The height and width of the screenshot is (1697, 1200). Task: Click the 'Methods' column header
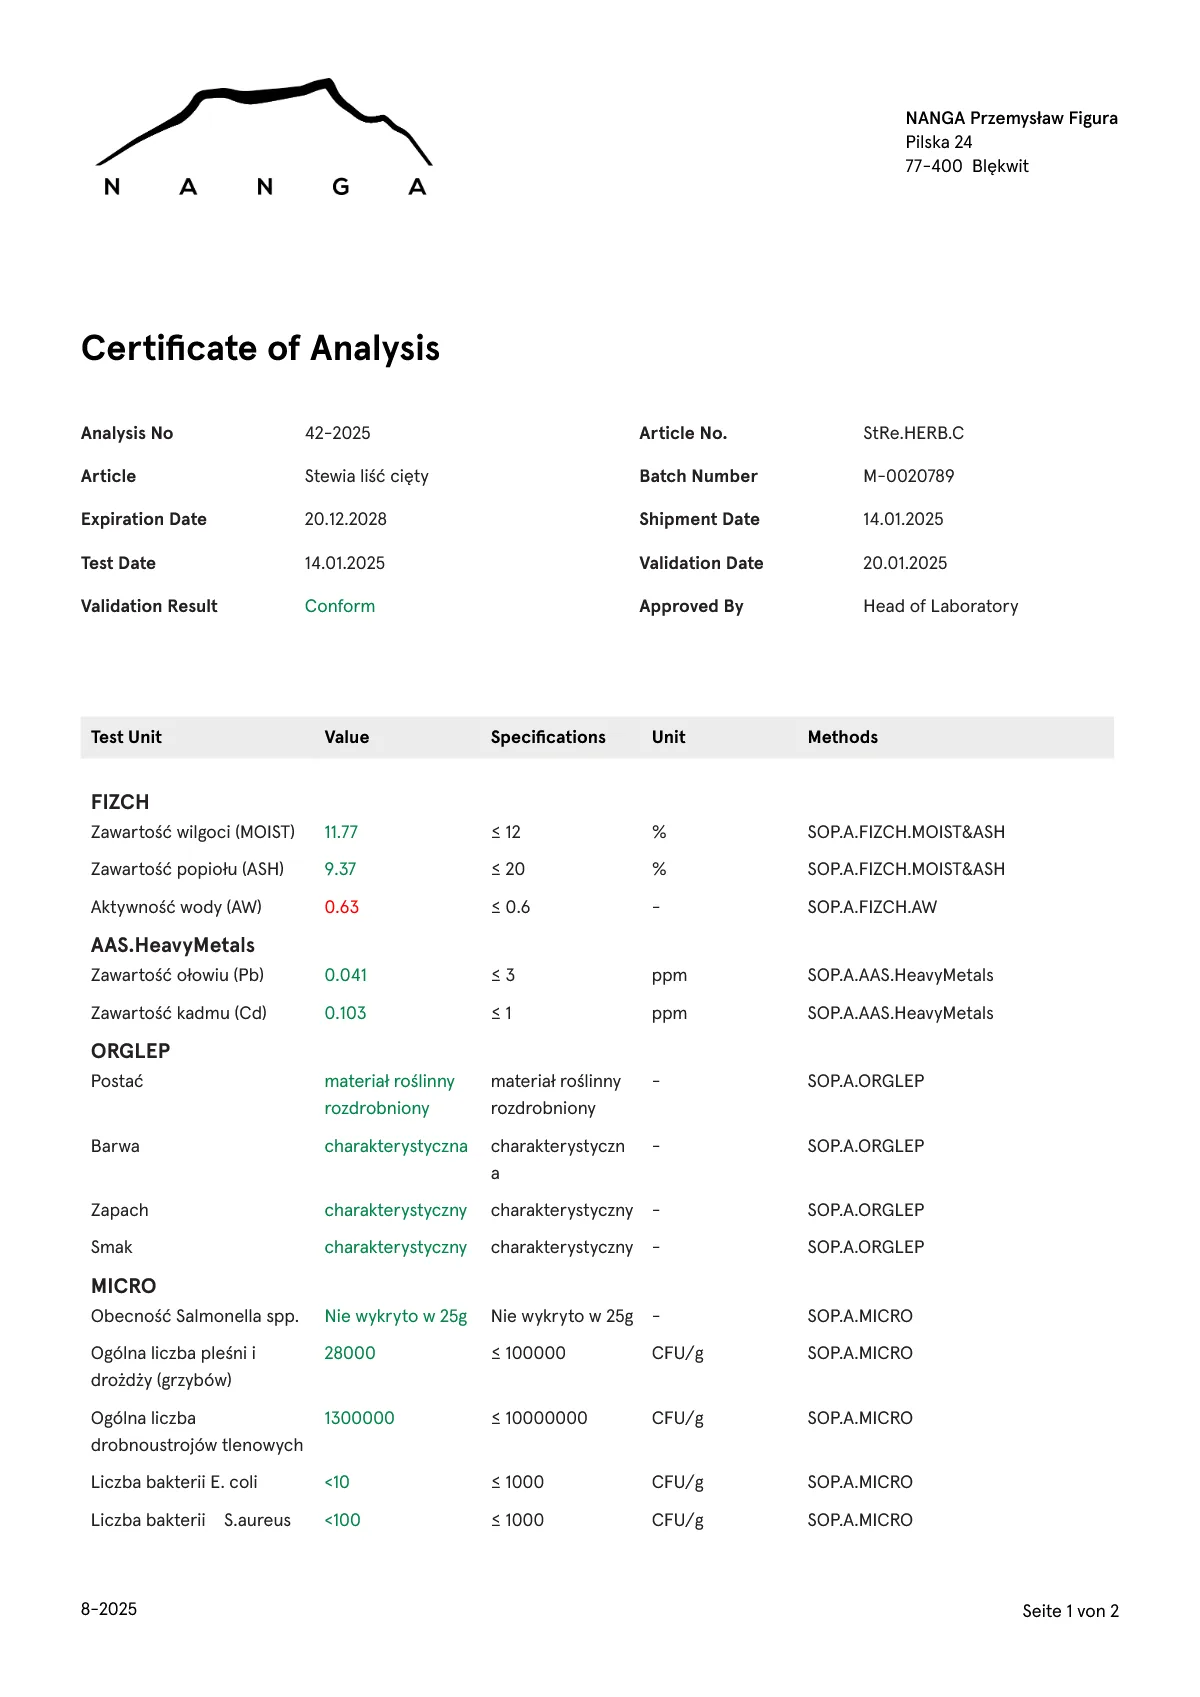coord(842,737)
